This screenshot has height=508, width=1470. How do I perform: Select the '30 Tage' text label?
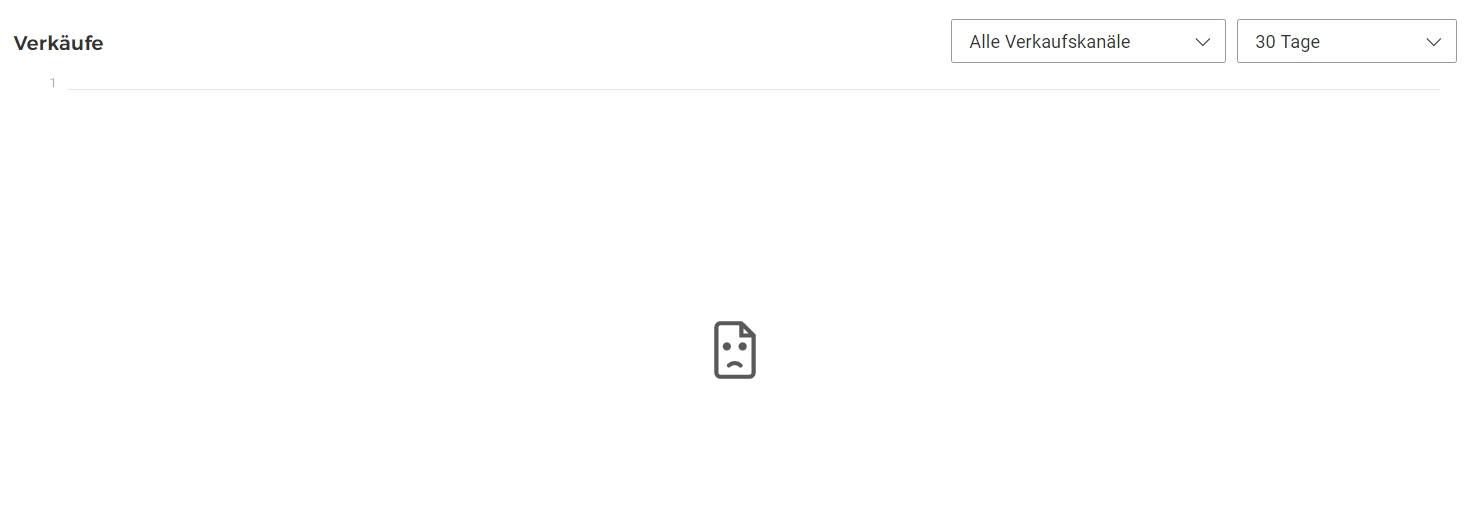coord(1287,42)
